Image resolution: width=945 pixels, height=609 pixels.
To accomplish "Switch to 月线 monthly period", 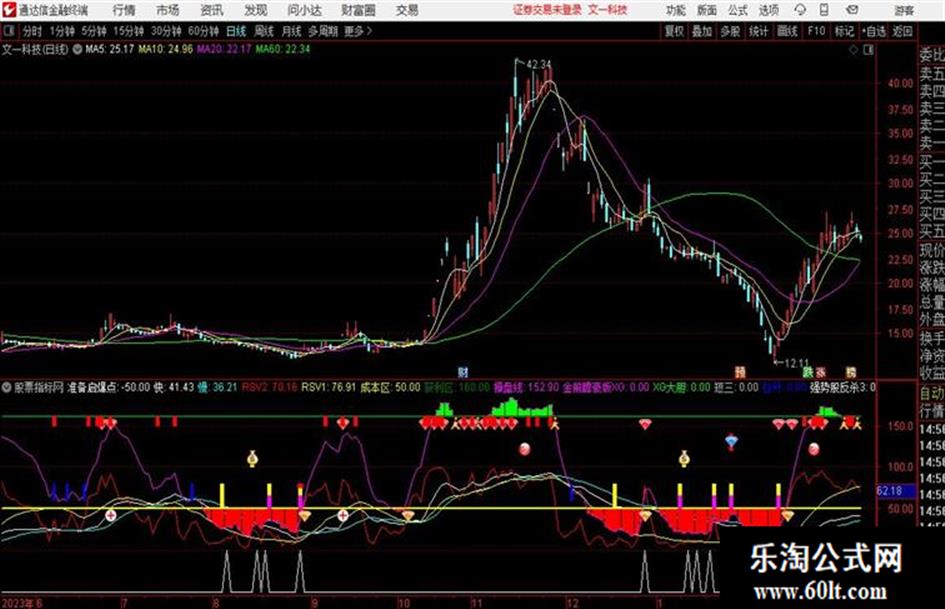I will [x=292, y=31].
